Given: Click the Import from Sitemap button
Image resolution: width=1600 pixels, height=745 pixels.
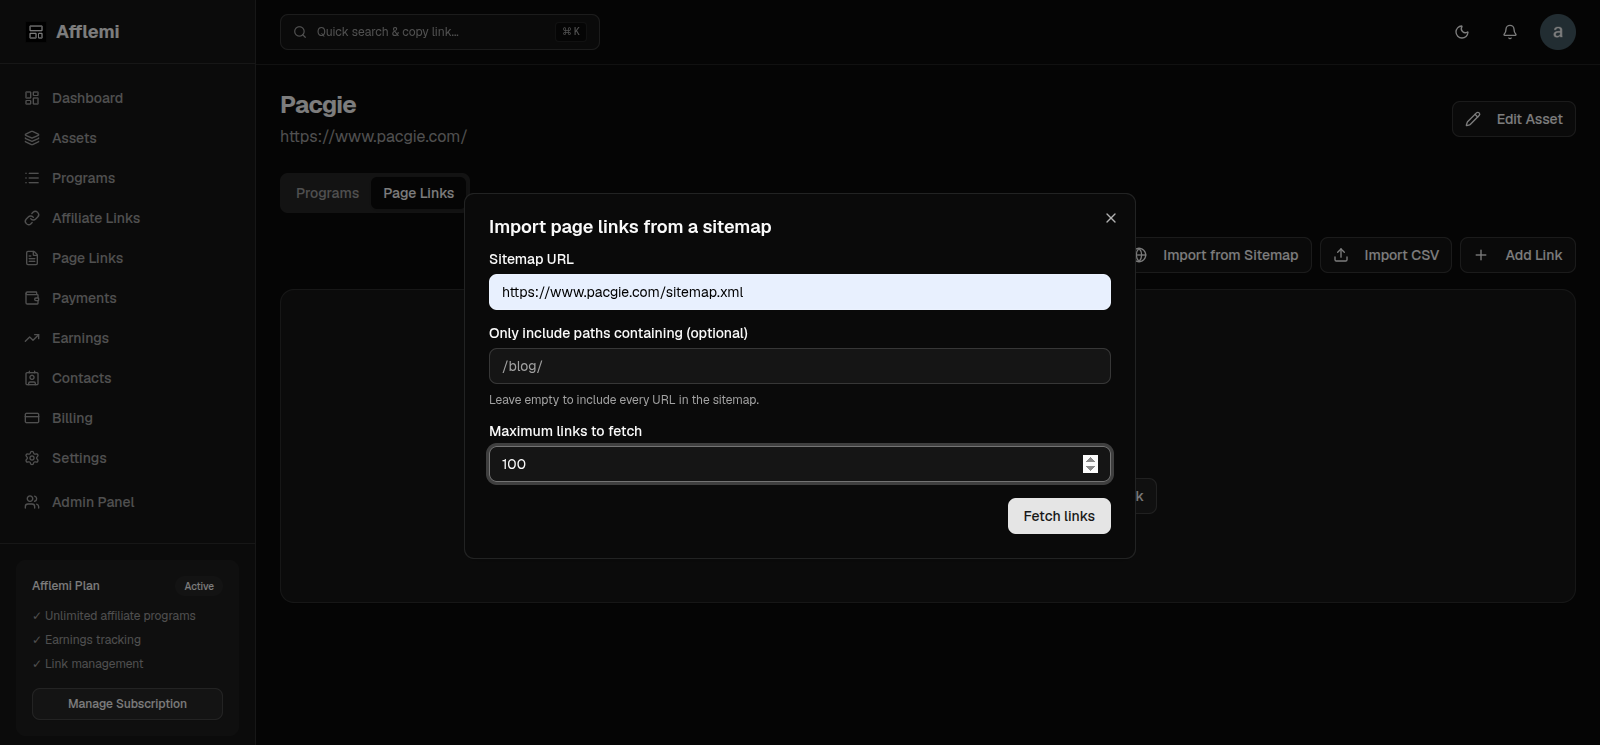Looking at the screenshot, I should [x=1221, y=255].
